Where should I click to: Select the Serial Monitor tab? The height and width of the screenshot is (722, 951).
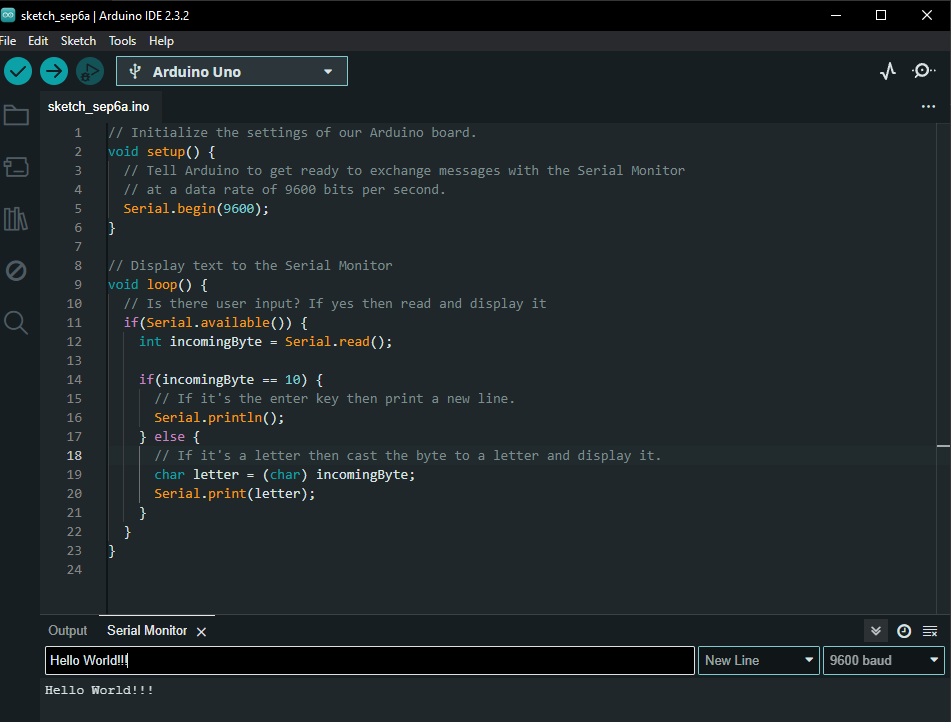tap(147, 630)
